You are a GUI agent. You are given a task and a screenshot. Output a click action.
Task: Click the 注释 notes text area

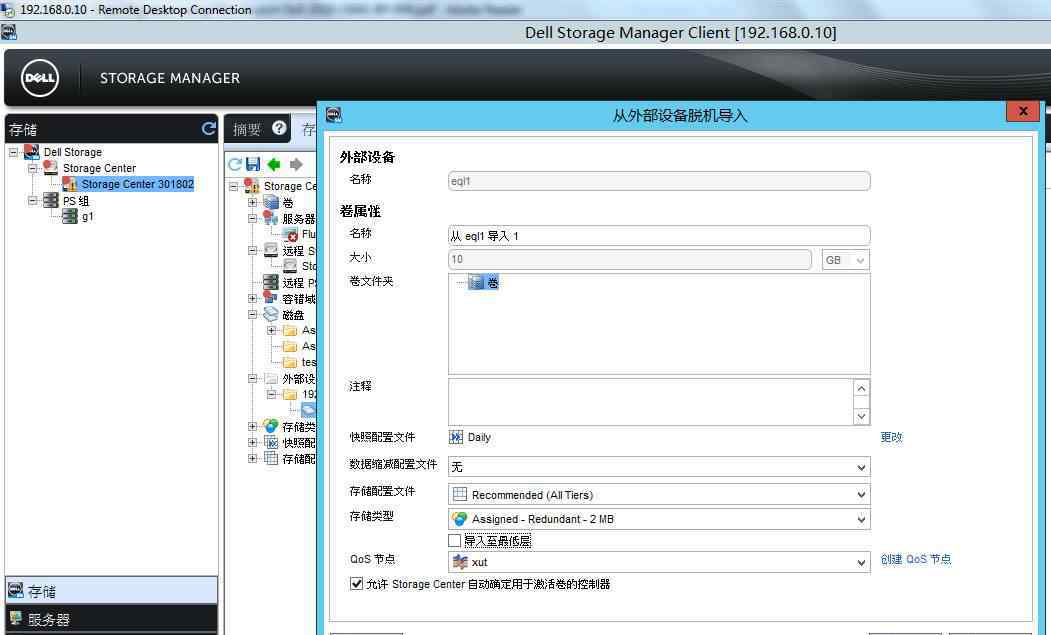(651, 402)
